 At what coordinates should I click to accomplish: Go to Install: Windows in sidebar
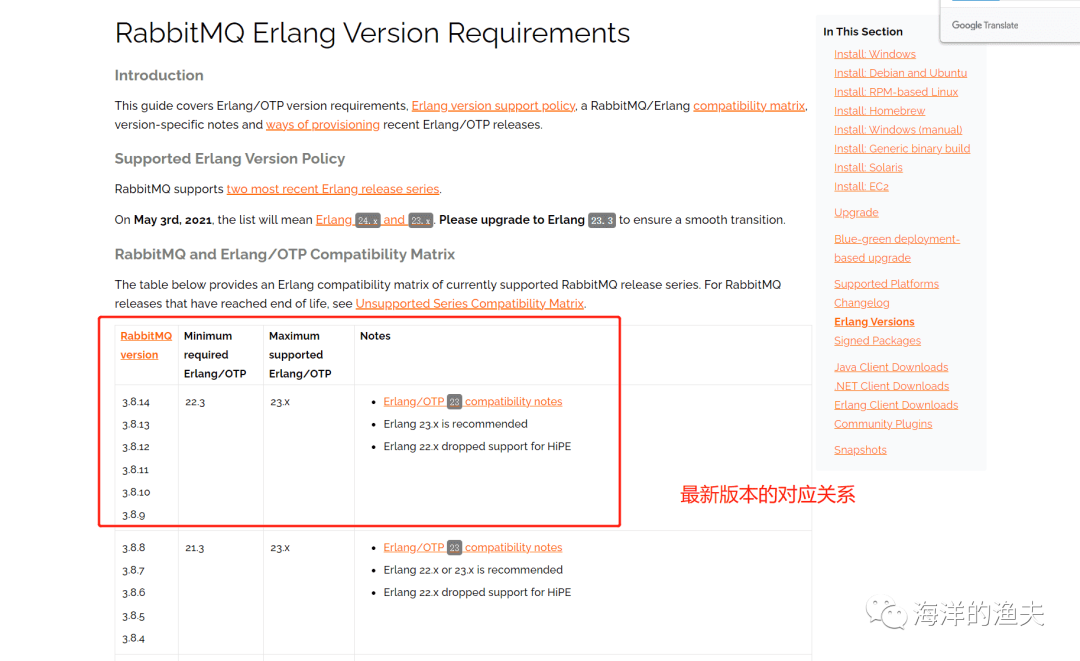875,54
